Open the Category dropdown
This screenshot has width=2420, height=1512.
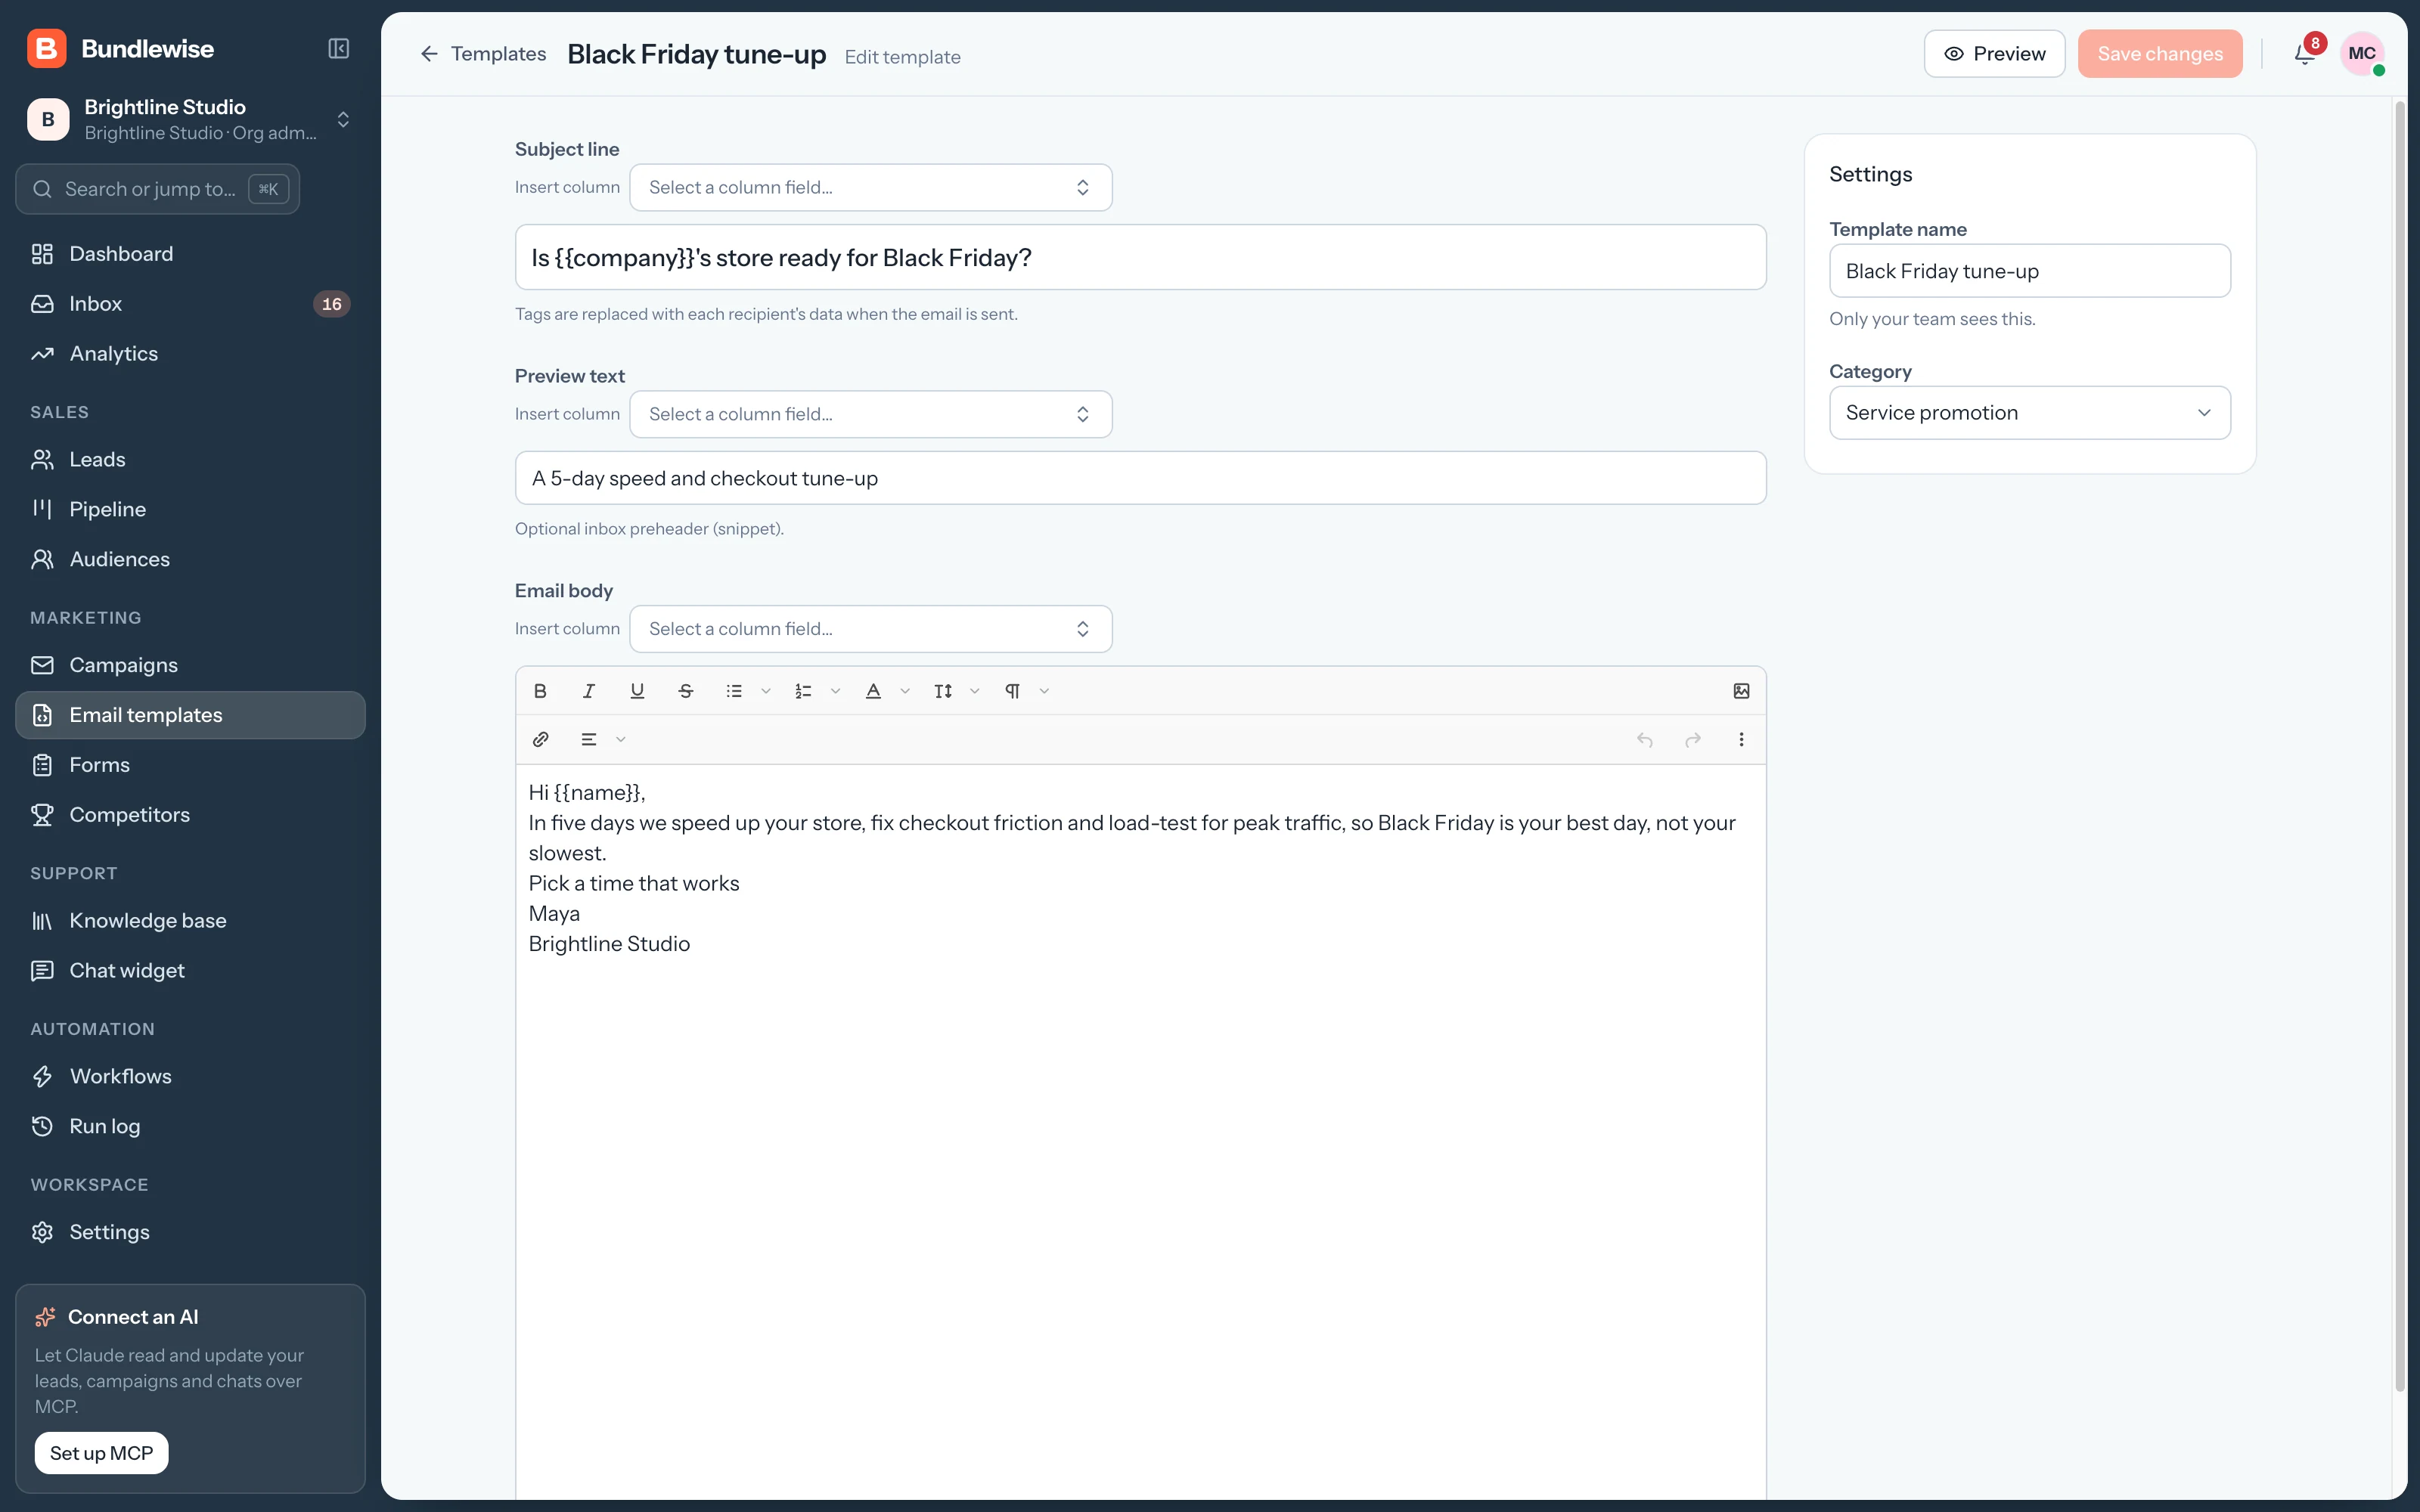2029,413
